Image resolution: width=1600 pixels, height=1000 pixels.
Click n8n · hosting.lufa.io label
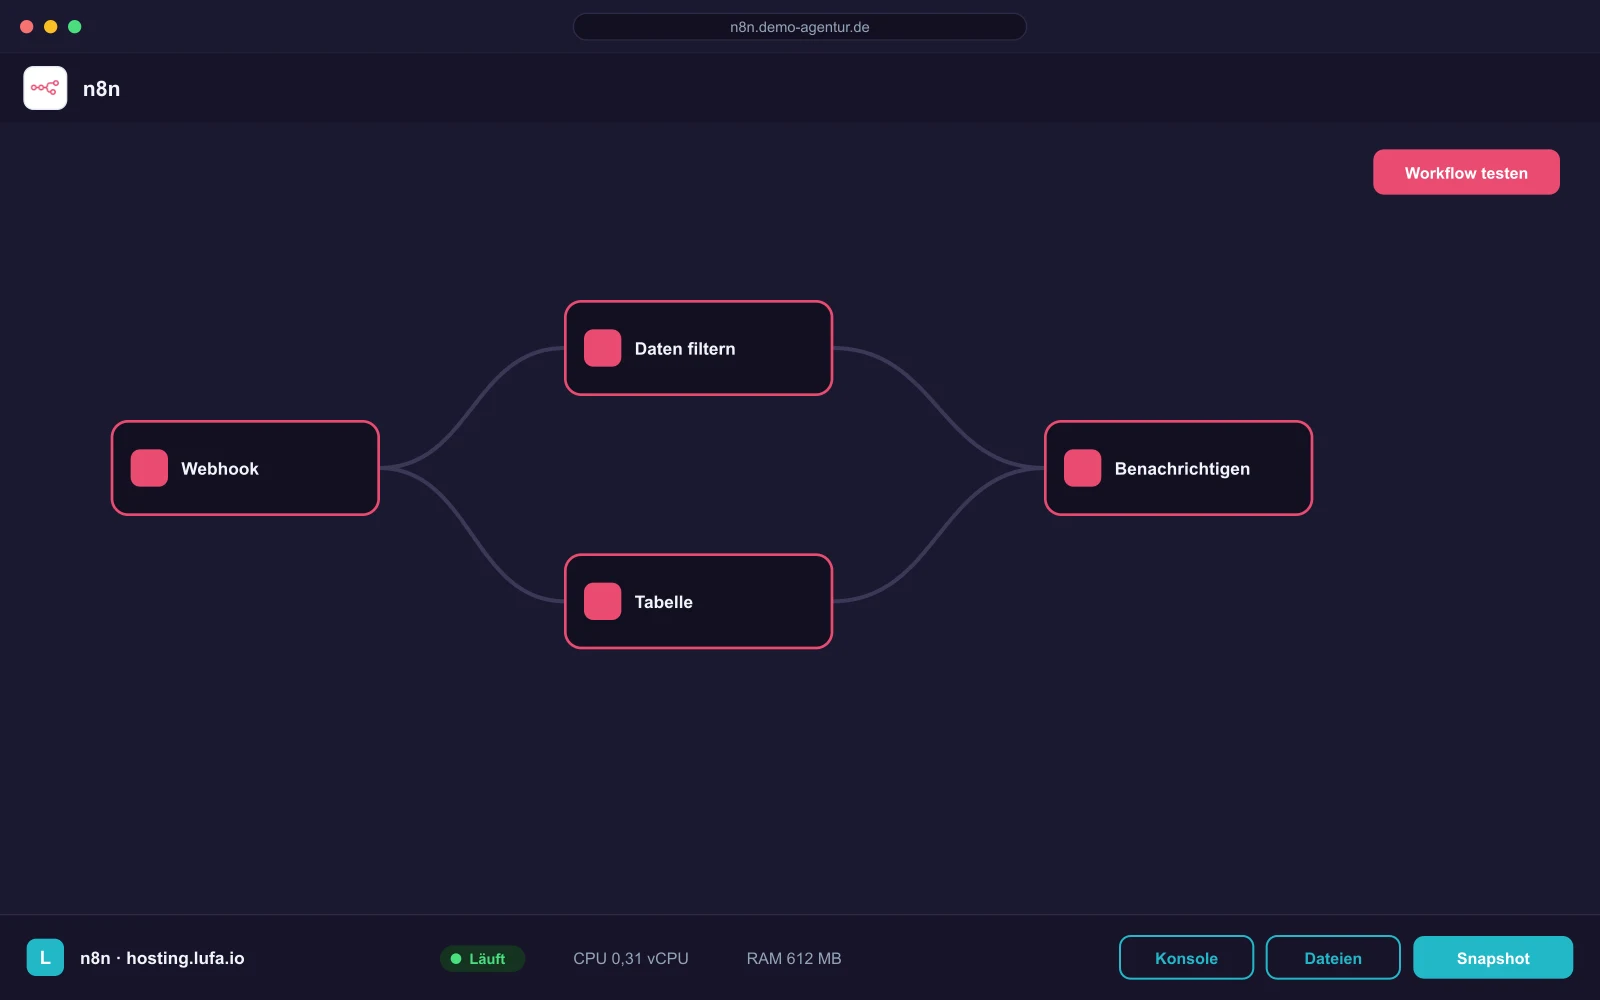coord(162,958)
